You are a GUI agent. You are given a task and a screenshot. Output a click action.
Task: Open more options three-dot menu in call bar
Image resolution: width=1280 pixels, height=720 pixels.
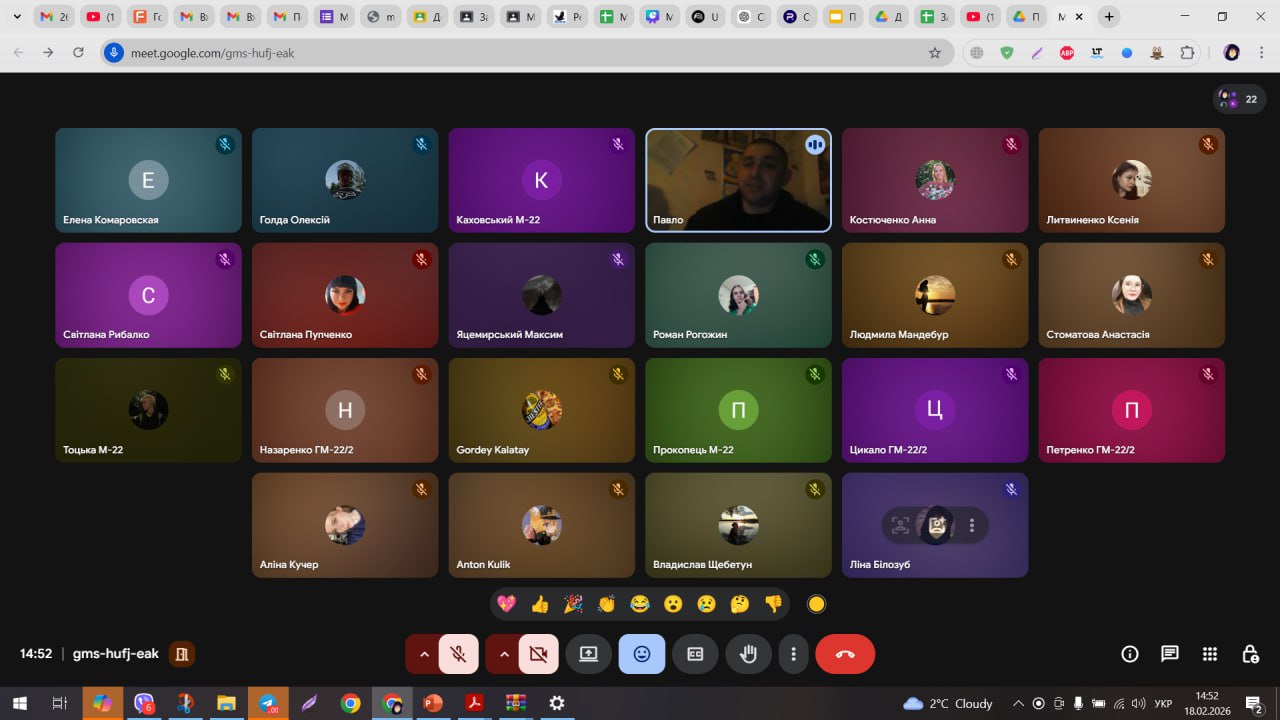[793, 654]
